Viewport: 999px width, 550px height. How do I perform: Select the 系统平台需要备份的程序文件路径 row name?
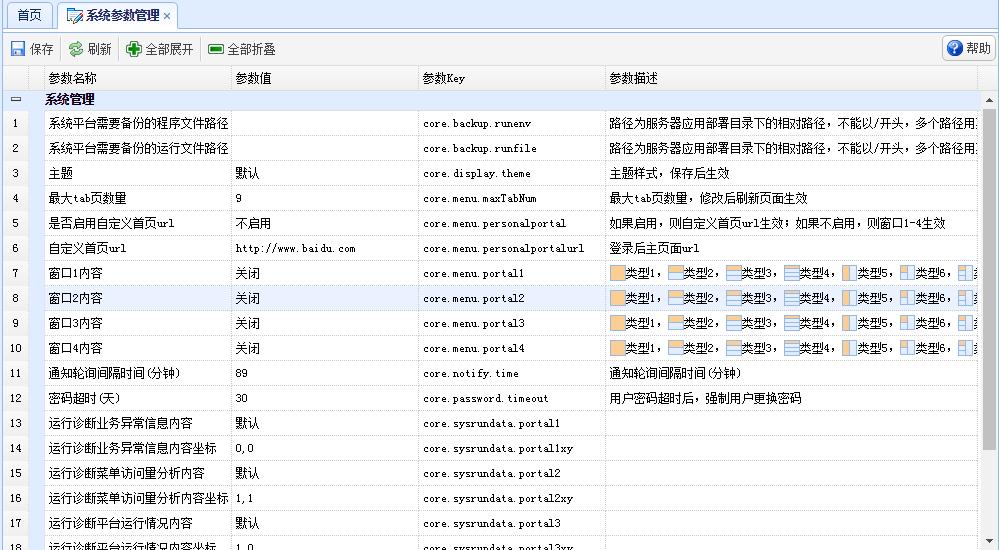138,123
